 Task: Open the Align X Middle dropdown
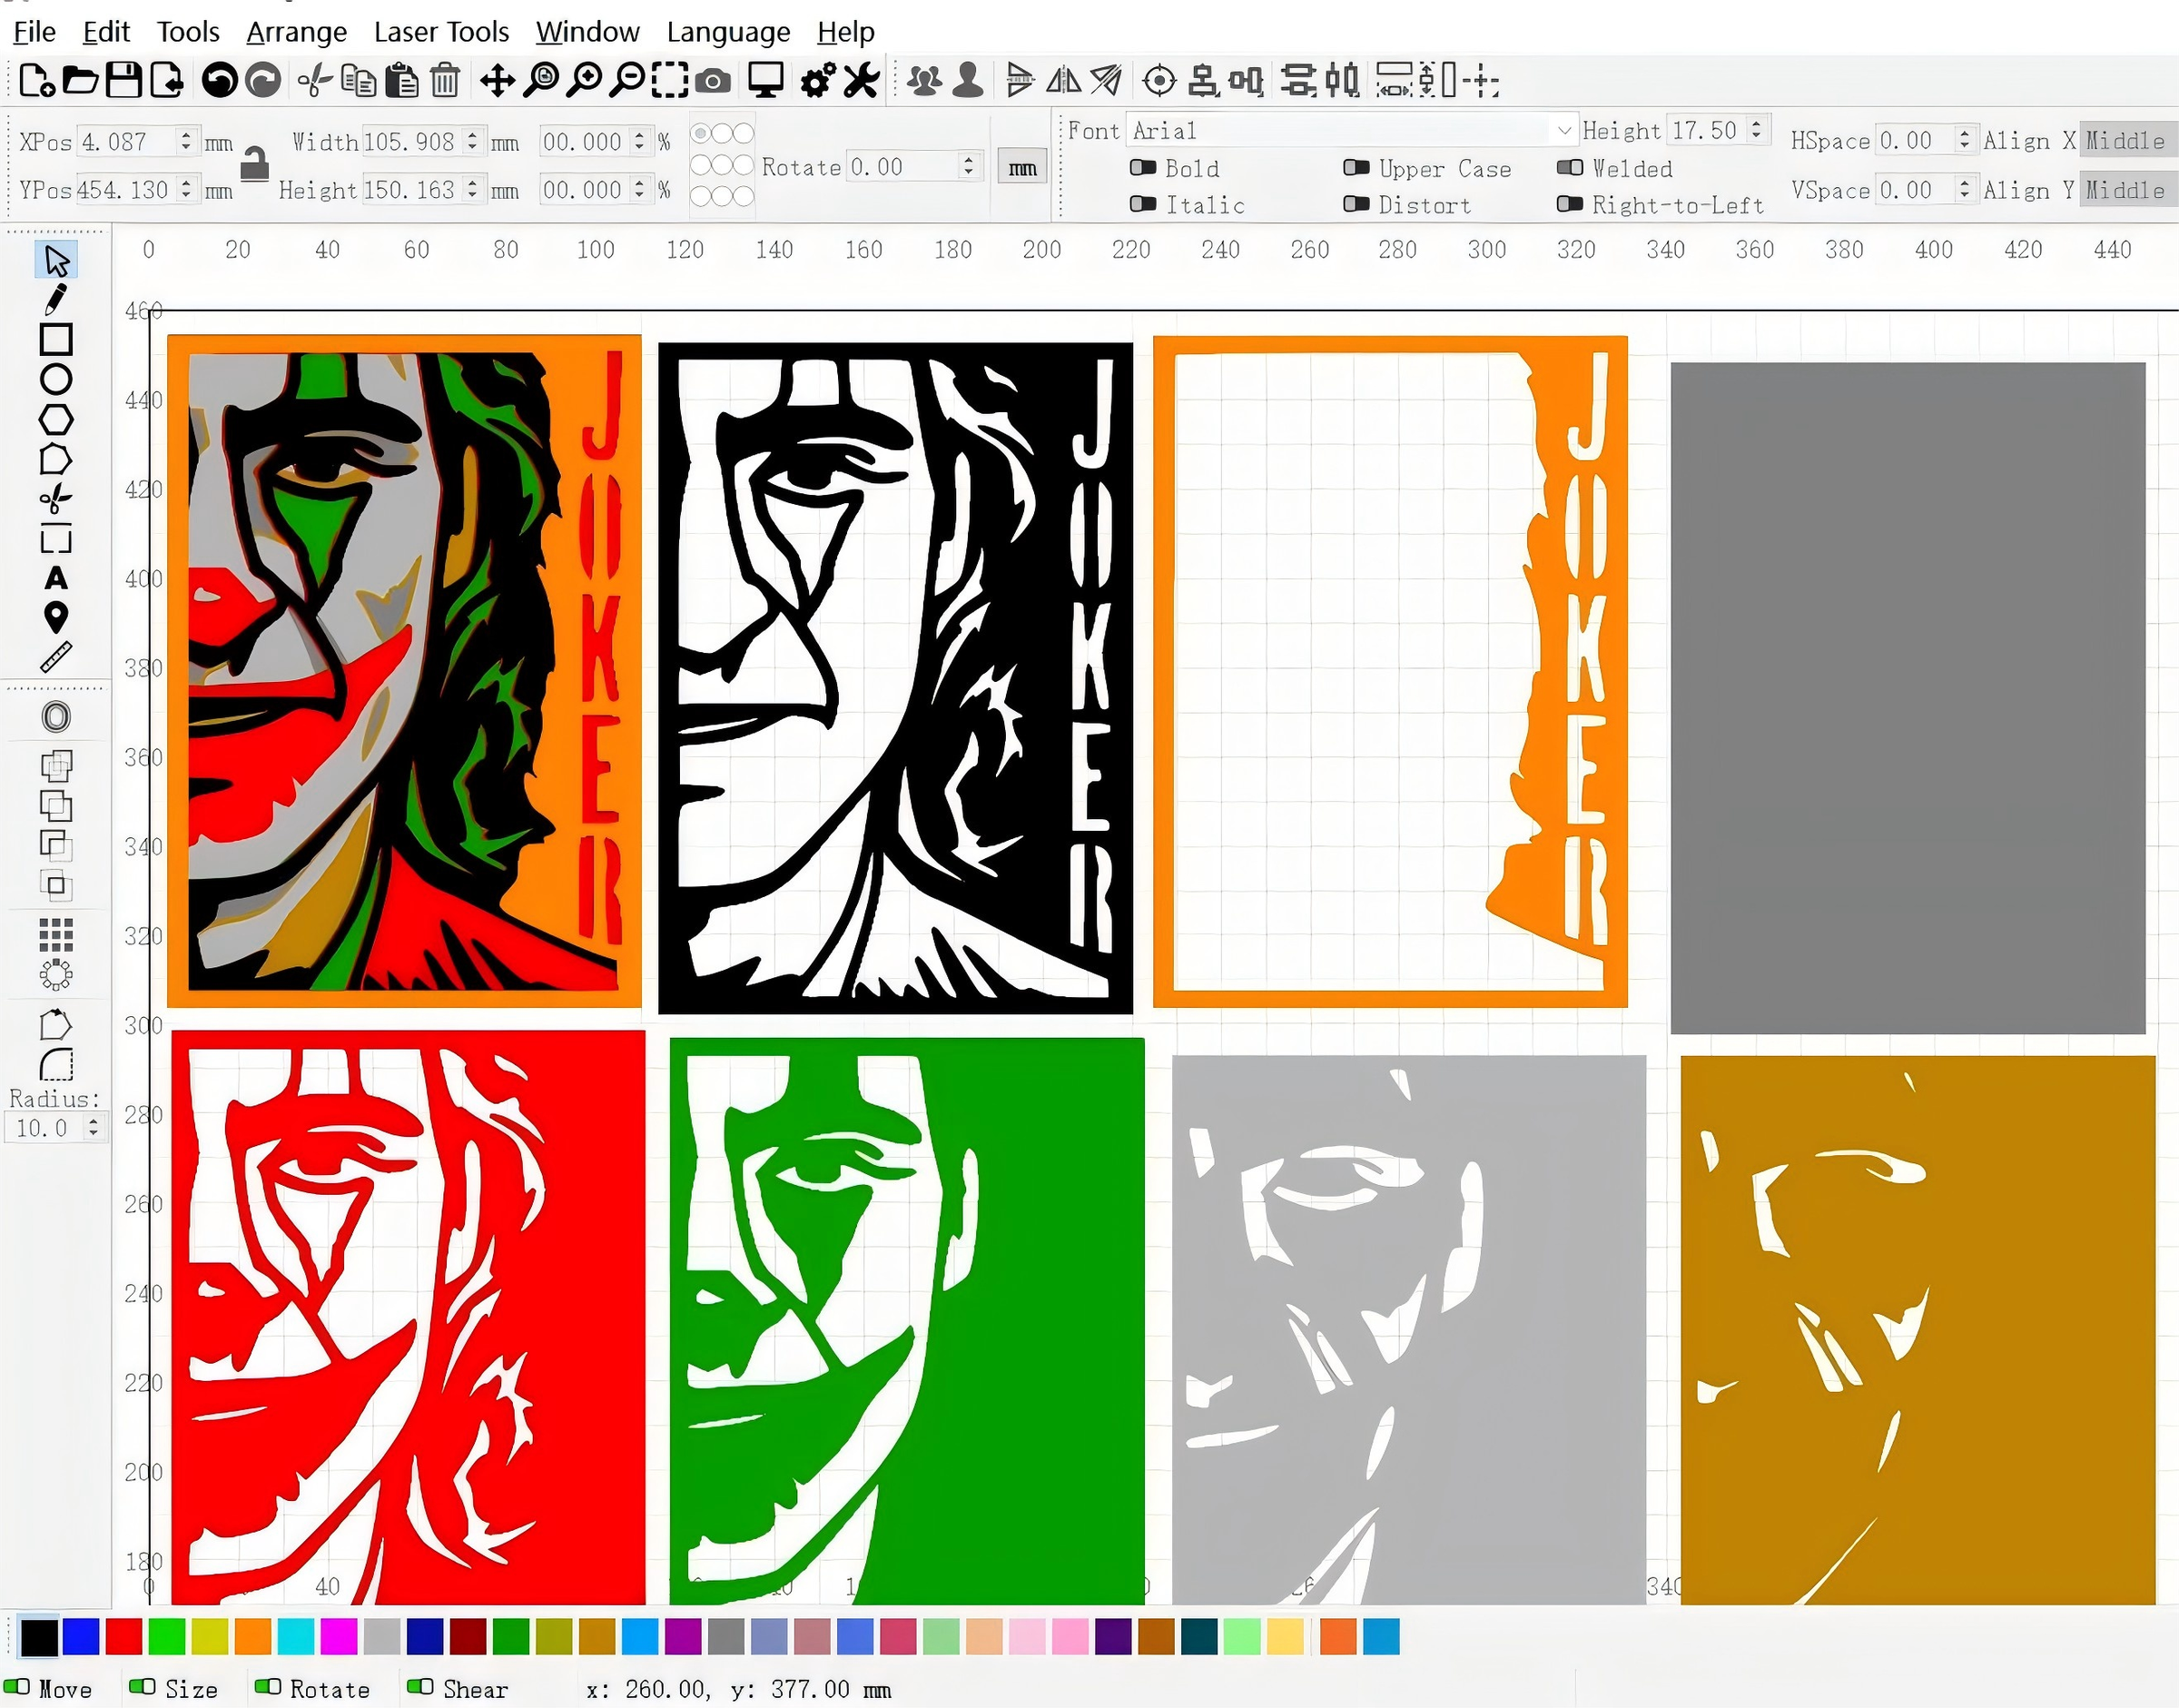click(x=2127, y=141)
